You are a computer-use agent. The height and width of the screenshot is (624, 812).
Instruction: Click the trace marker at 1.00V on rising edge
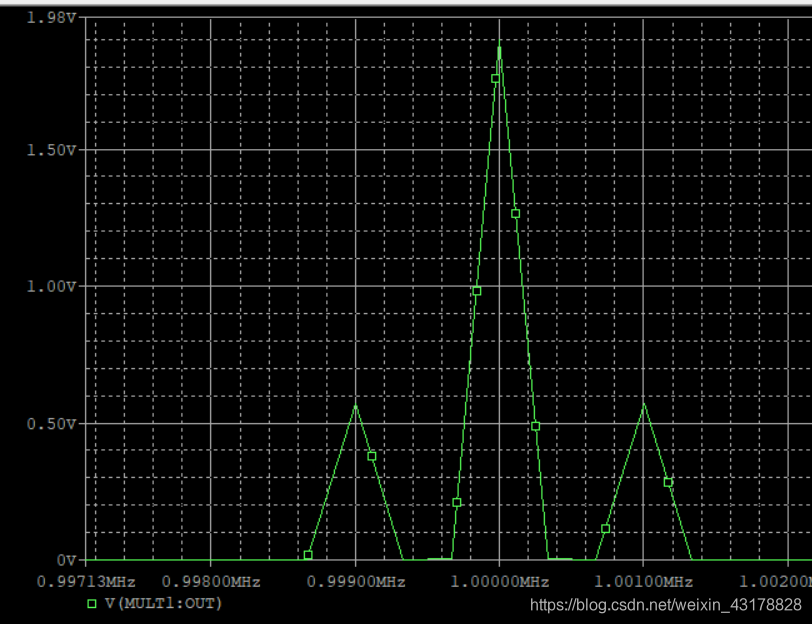[x=477, y=291]
